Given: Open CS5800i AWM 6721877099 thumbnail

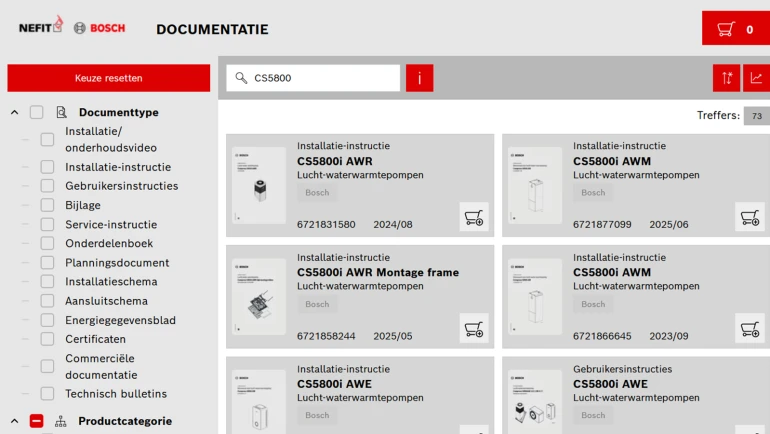Looking at the screenshot, I should click(535, 185).
